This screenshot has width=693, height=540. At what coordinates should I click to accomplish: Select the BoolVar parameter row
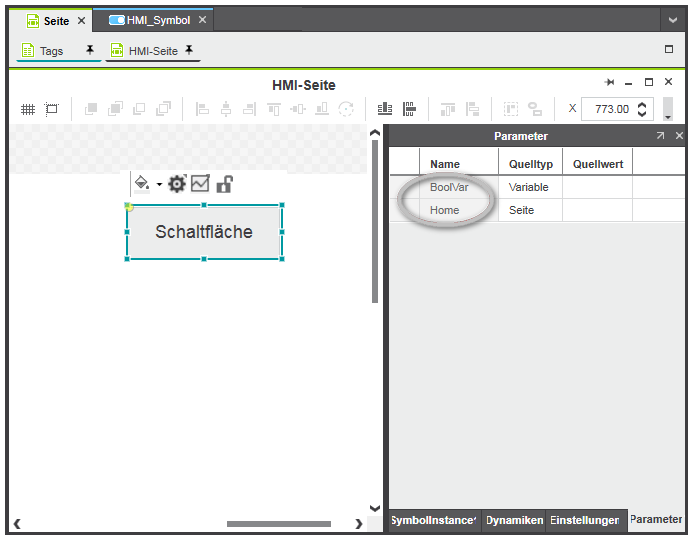point(449,187)
